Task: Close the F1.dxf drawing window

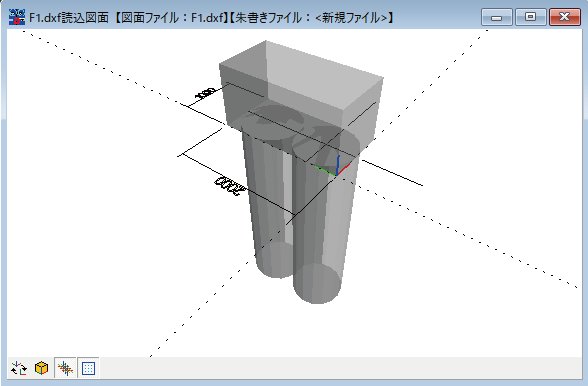Action: (564, 17)
